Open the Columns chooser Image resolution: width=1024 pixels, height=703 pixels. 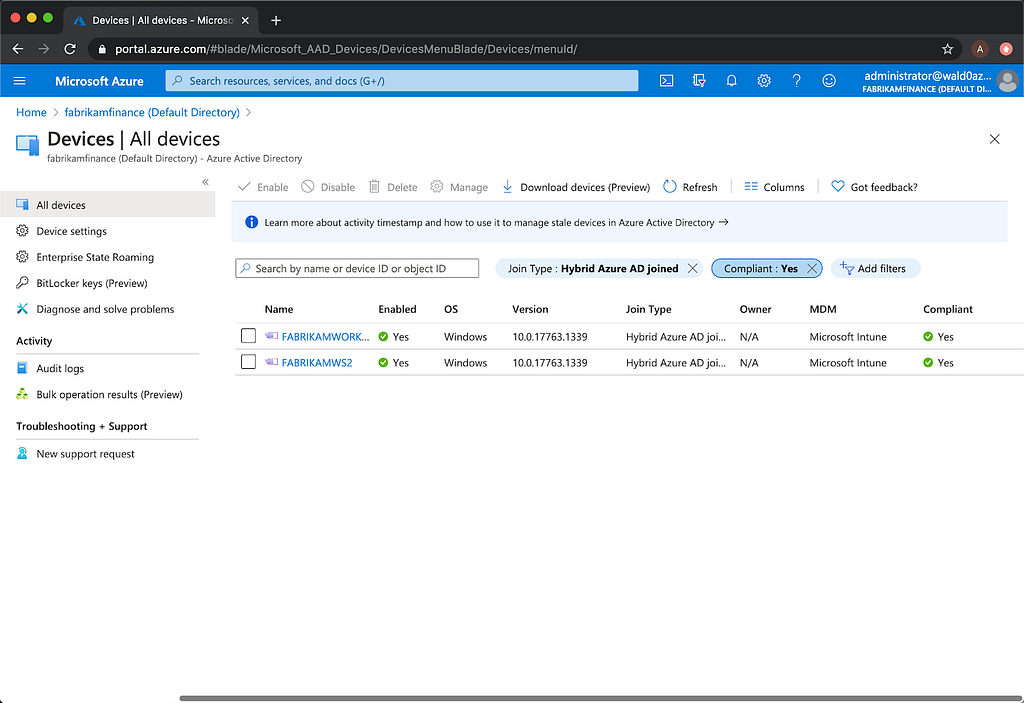point(775,187)
